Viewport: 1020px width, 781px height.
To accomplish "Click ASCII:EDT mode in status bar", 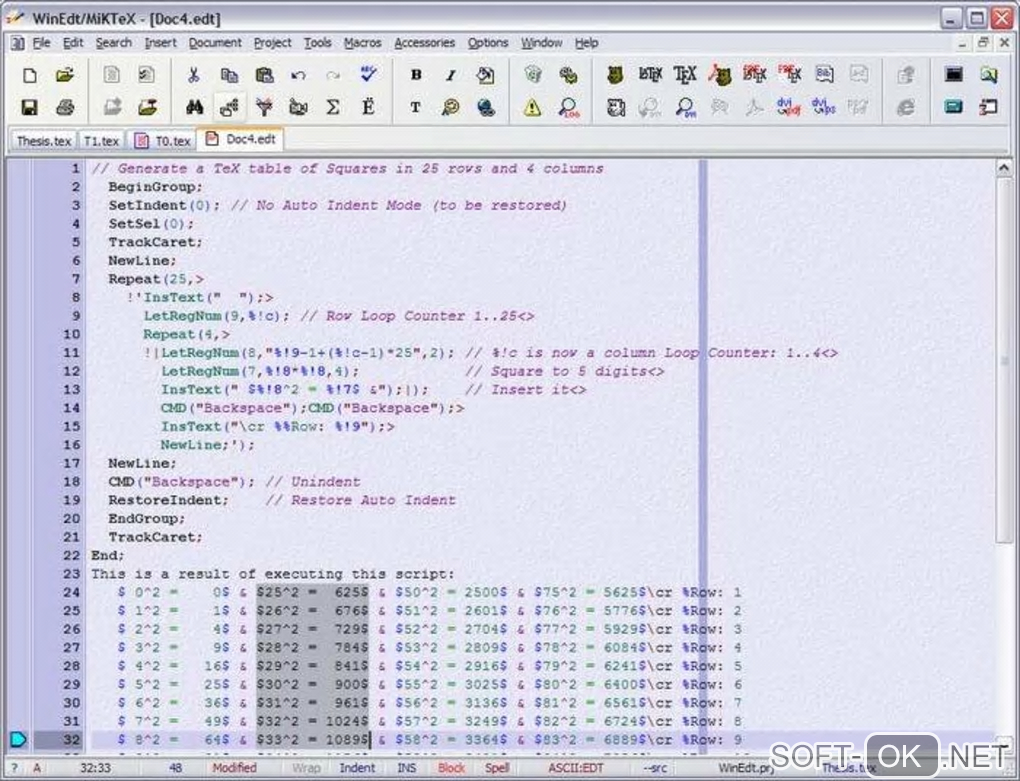I will point(576,768).
